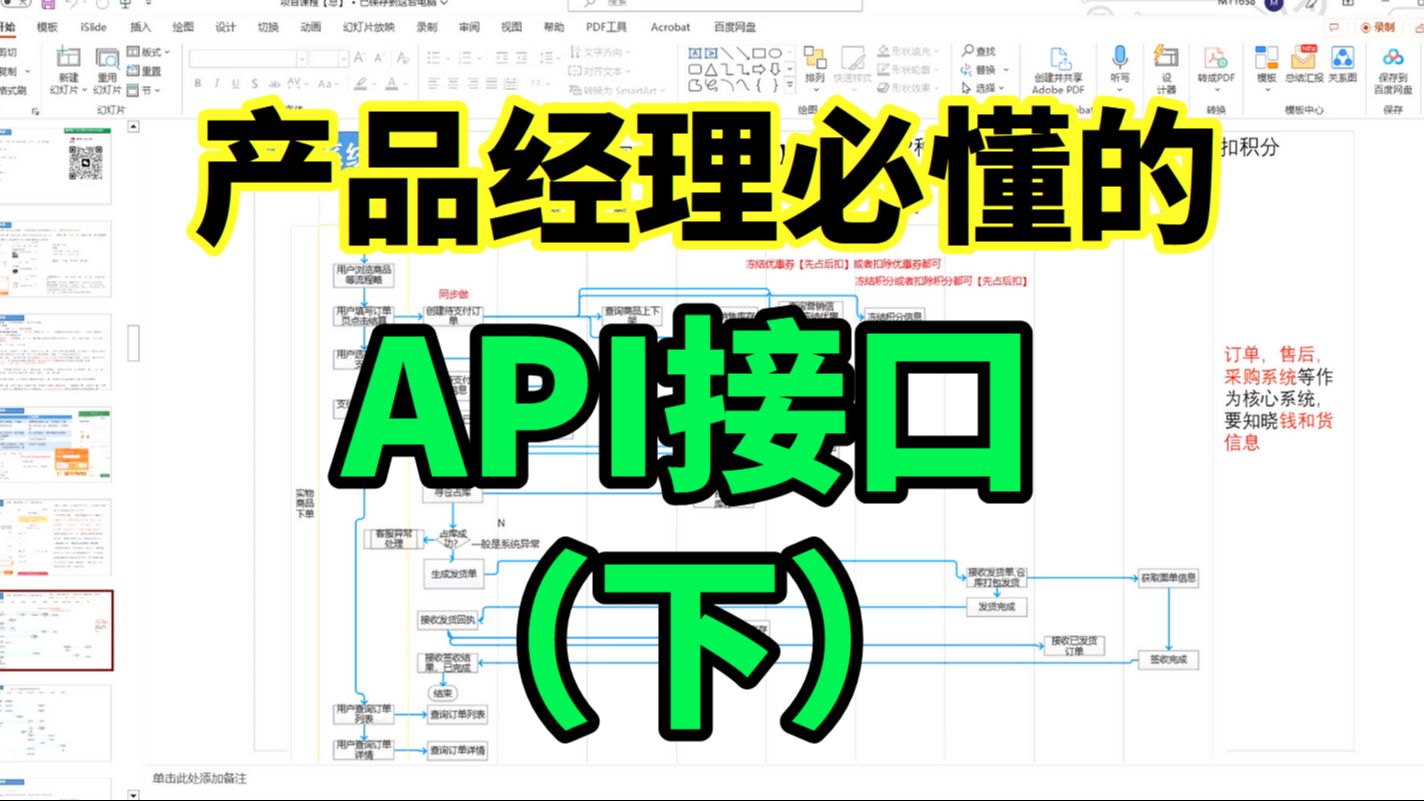Toggle bulleted list
The height and width of the screenshot is (801, 1424).
coord(433,59)
